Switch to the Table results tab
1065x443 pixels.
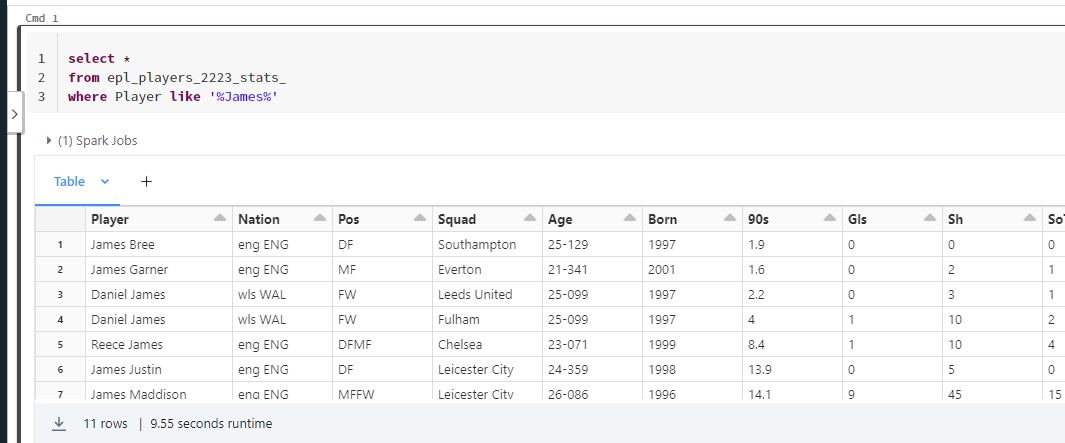point(69,181)
